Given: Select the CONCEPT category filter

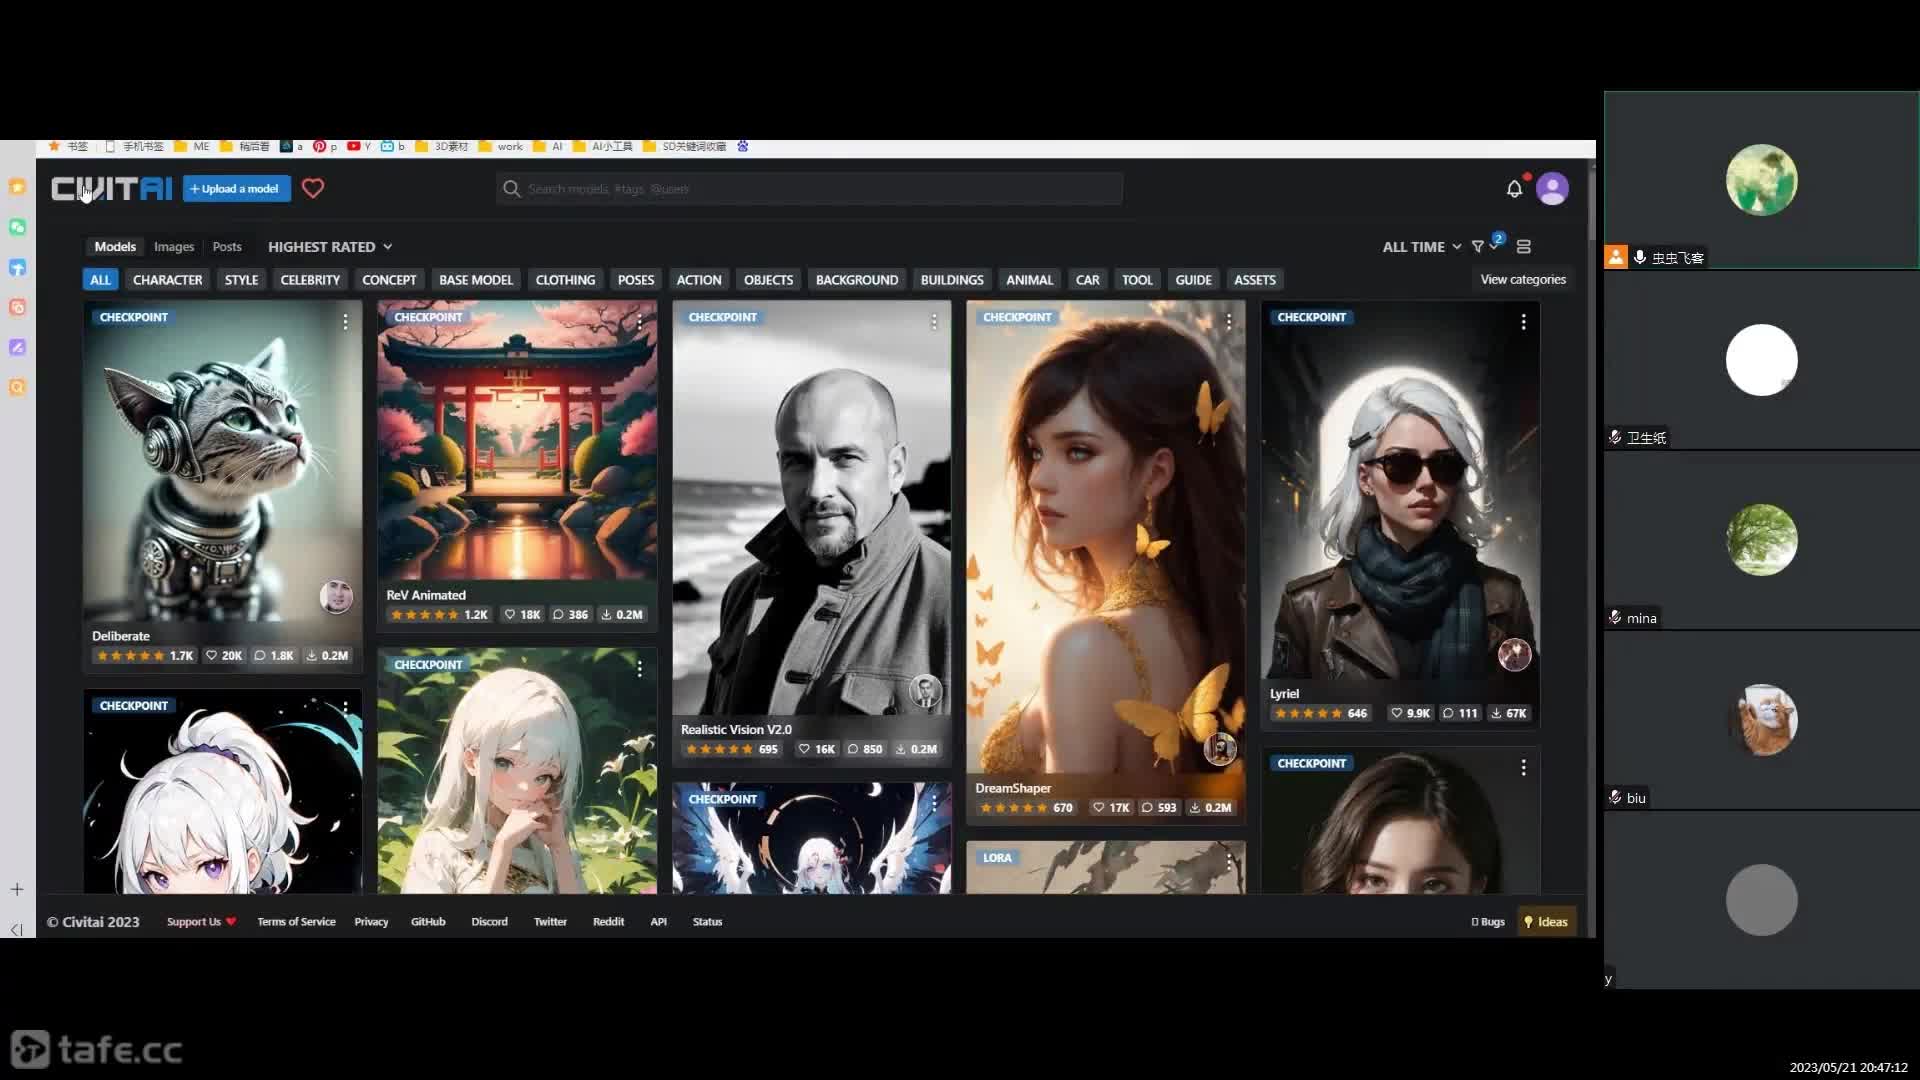Looking at the screenshot, I should click(x=389, y=280).
